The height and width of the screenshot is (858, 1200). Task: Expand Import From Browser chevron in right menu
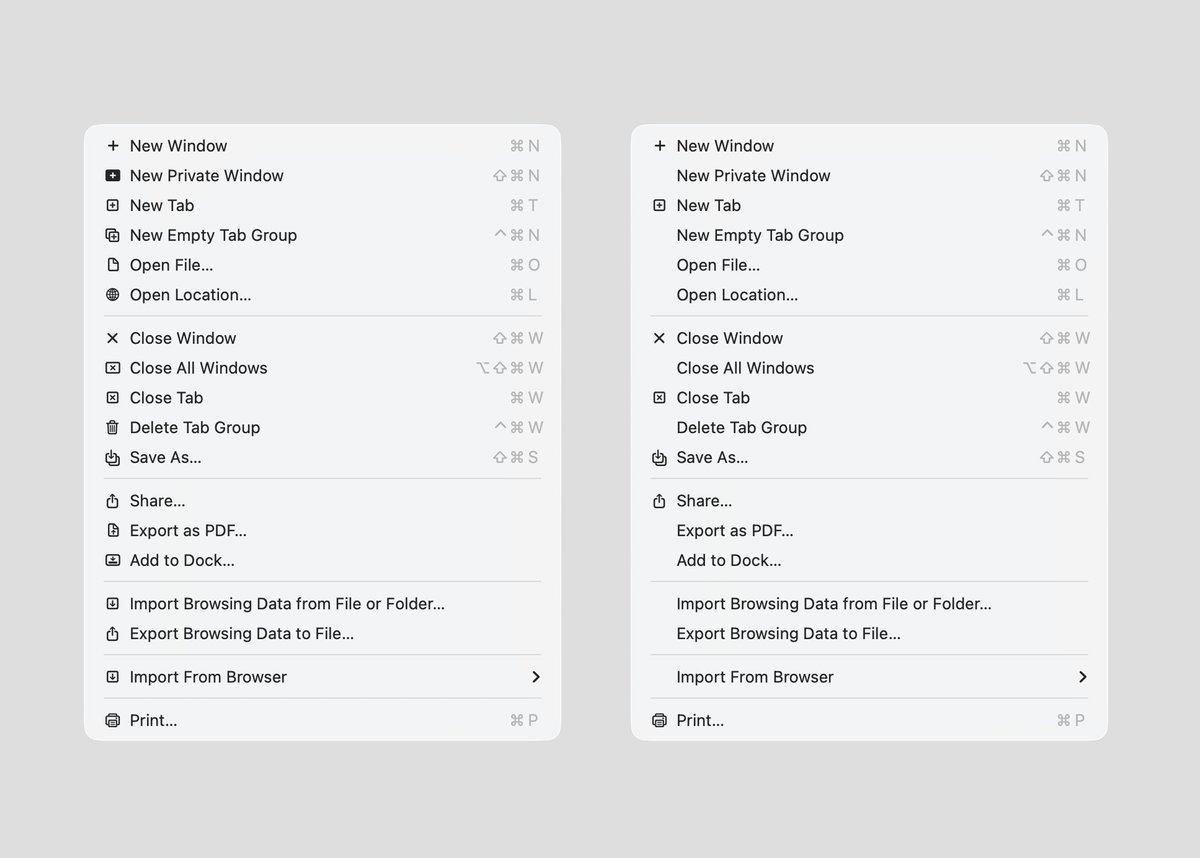point(1083,677)
